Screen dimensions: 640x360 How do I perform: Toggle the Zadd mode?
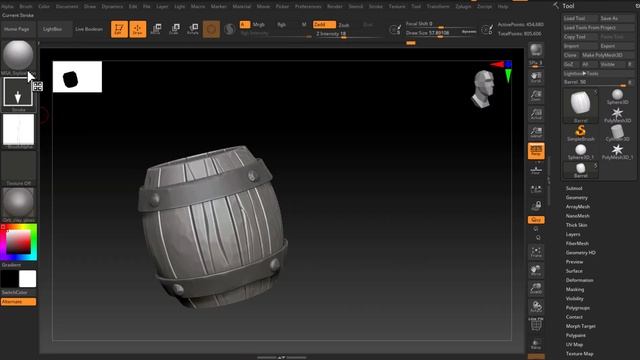point(324,24)
